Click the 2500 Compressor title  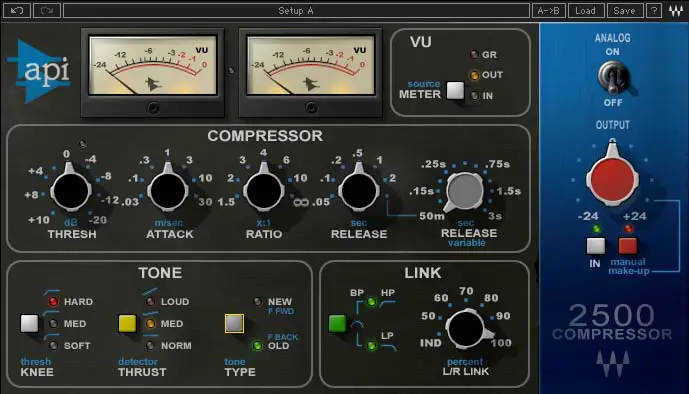pos(612,322)
